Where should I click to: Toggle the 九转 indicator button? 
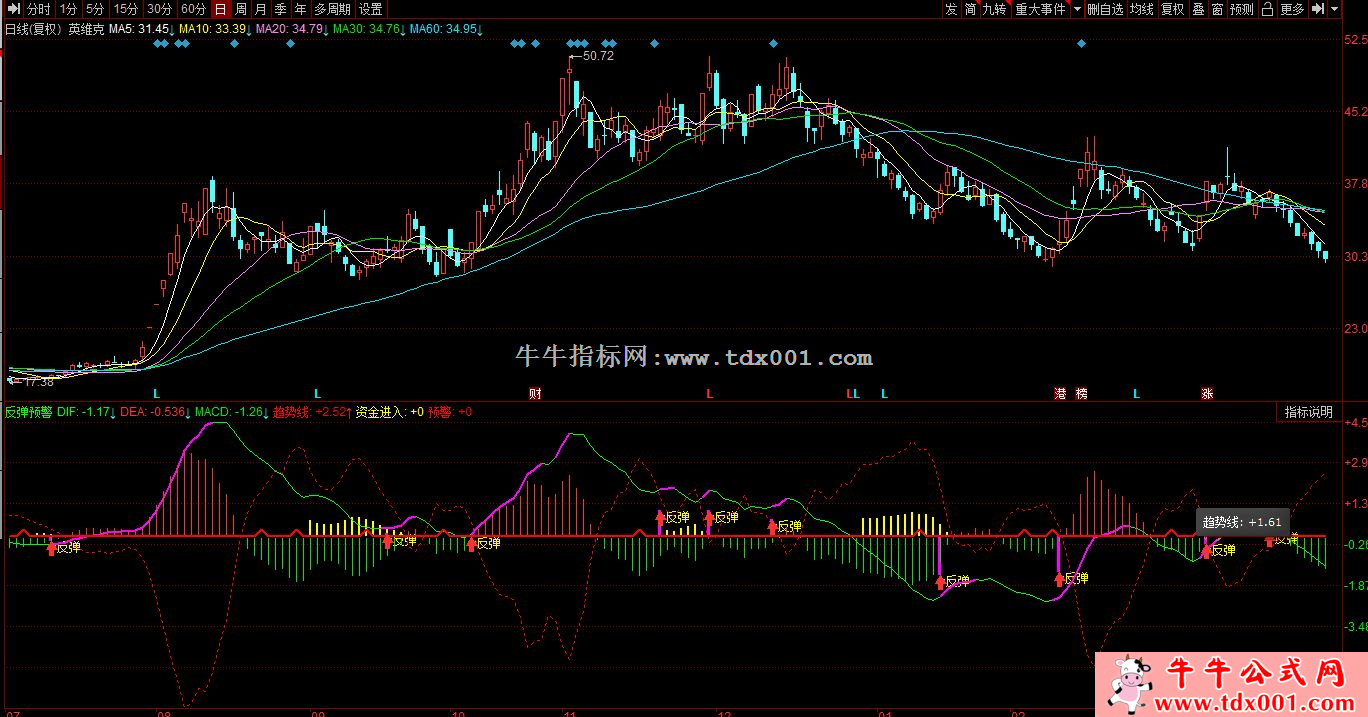click(x=995, y=9)
